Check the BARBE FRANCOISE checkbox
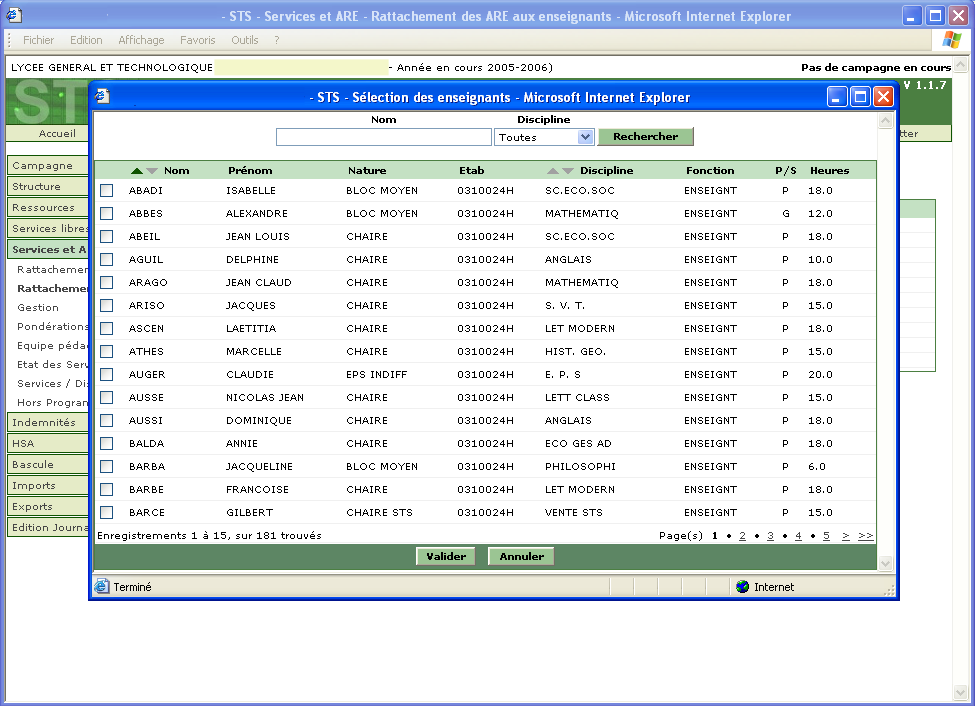Viewport: 975px width, 706px height. (107, 490)
